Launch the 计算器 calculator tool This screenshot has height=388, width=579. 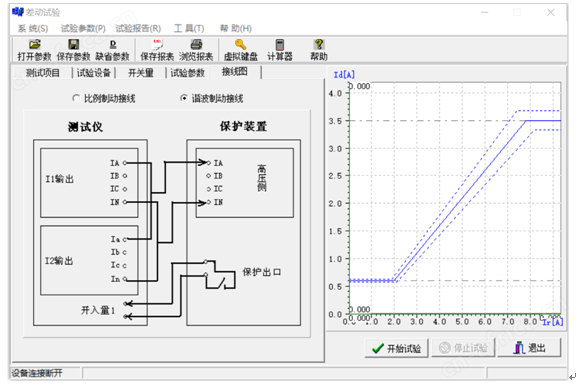(280, 50)
